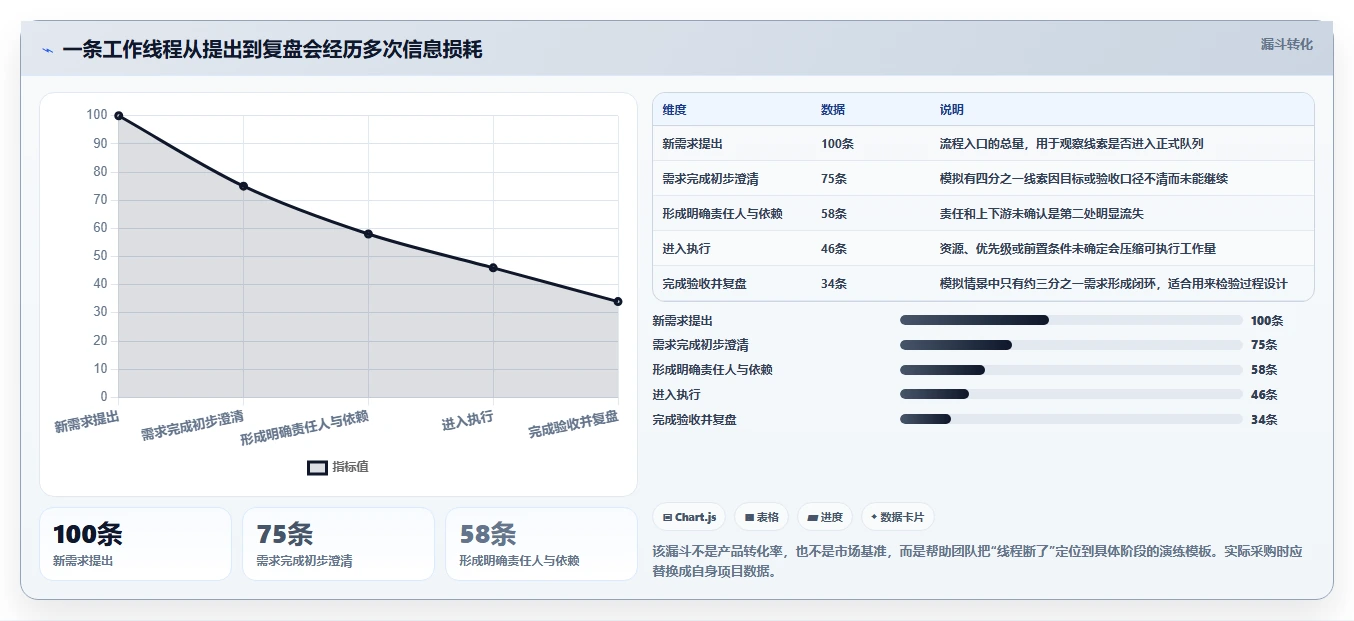Click y-axis value 100 in chart
Screen dimensions: 1354x621
pyautogui.click(x=97, y=115)
